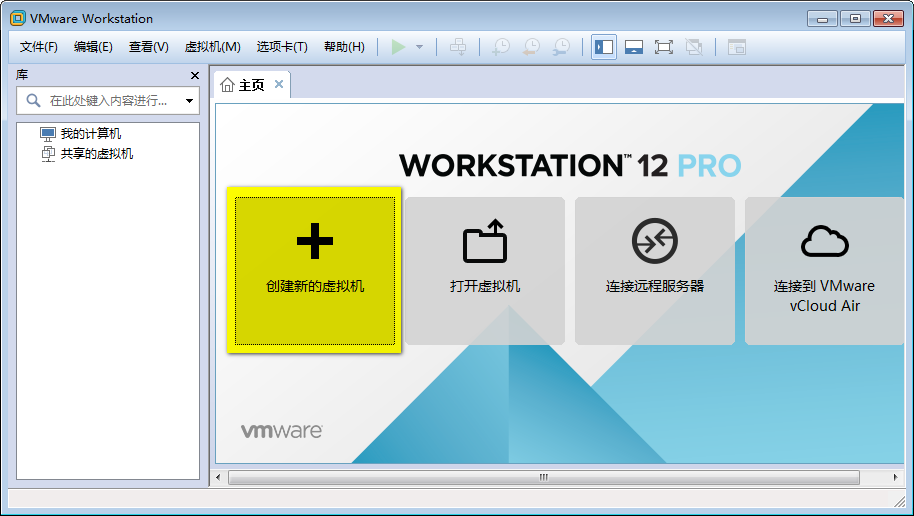Open the 文件(F) menu
This screenshot has width=914, height=516.
38,47
